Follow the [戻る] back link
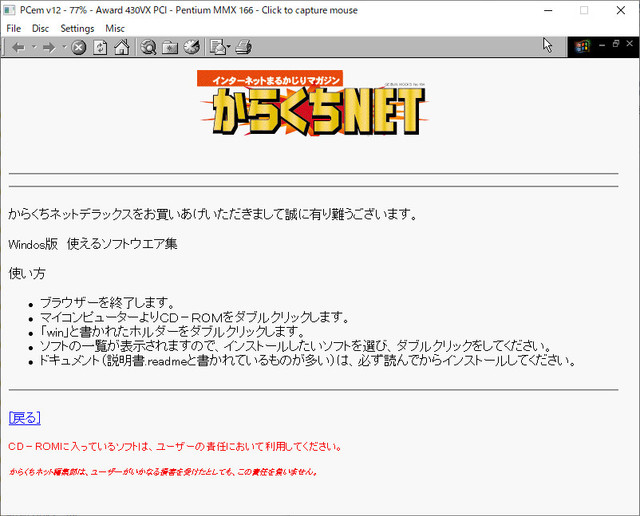The image size is (640, 516). pyautogui.click(x=25, y=418)
